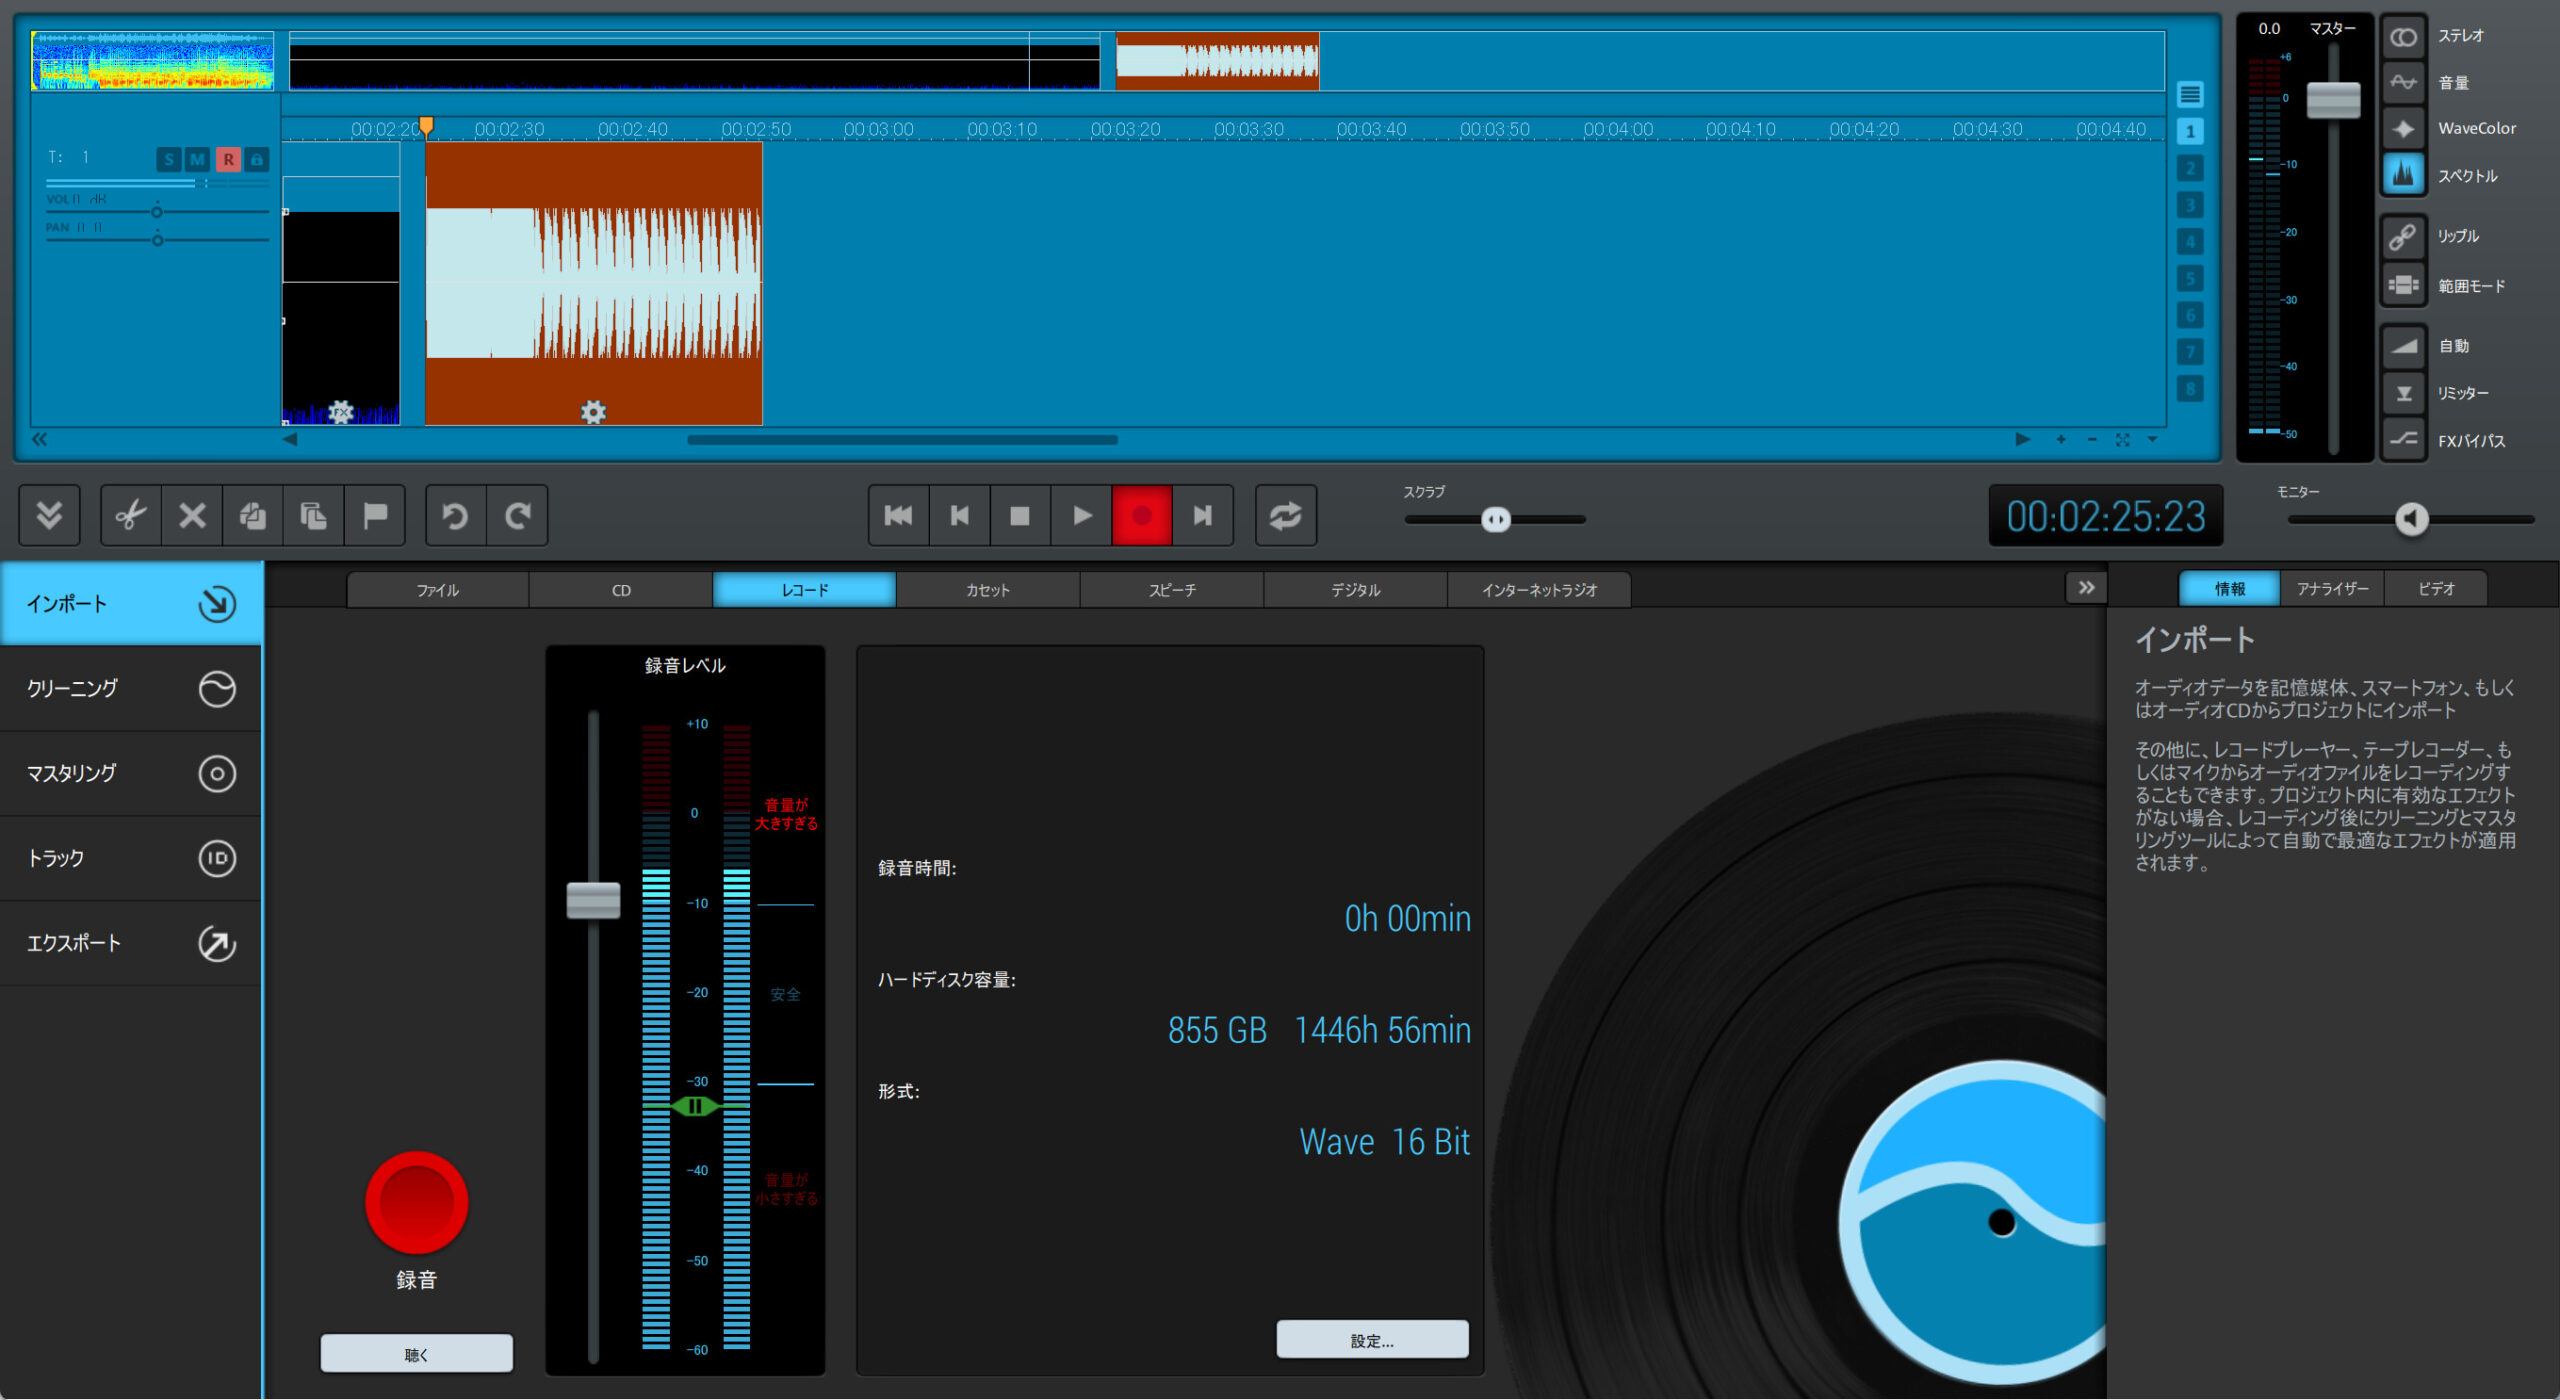2560x1400 pixels.
Task: Toggle the 音量 volume curve
Action: tap(2403, 83)
